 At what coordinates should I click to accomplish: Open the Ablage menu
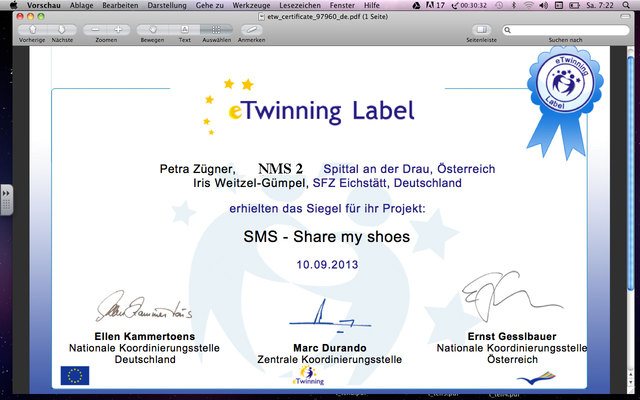81,6
